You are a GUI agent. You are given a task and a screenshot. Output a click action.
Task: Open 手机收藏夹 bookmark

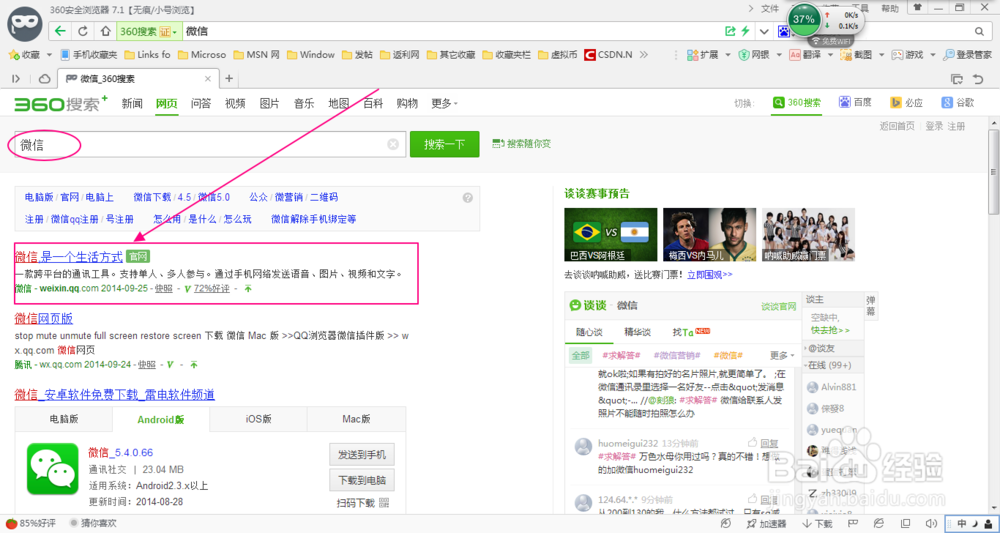(89, 55)
